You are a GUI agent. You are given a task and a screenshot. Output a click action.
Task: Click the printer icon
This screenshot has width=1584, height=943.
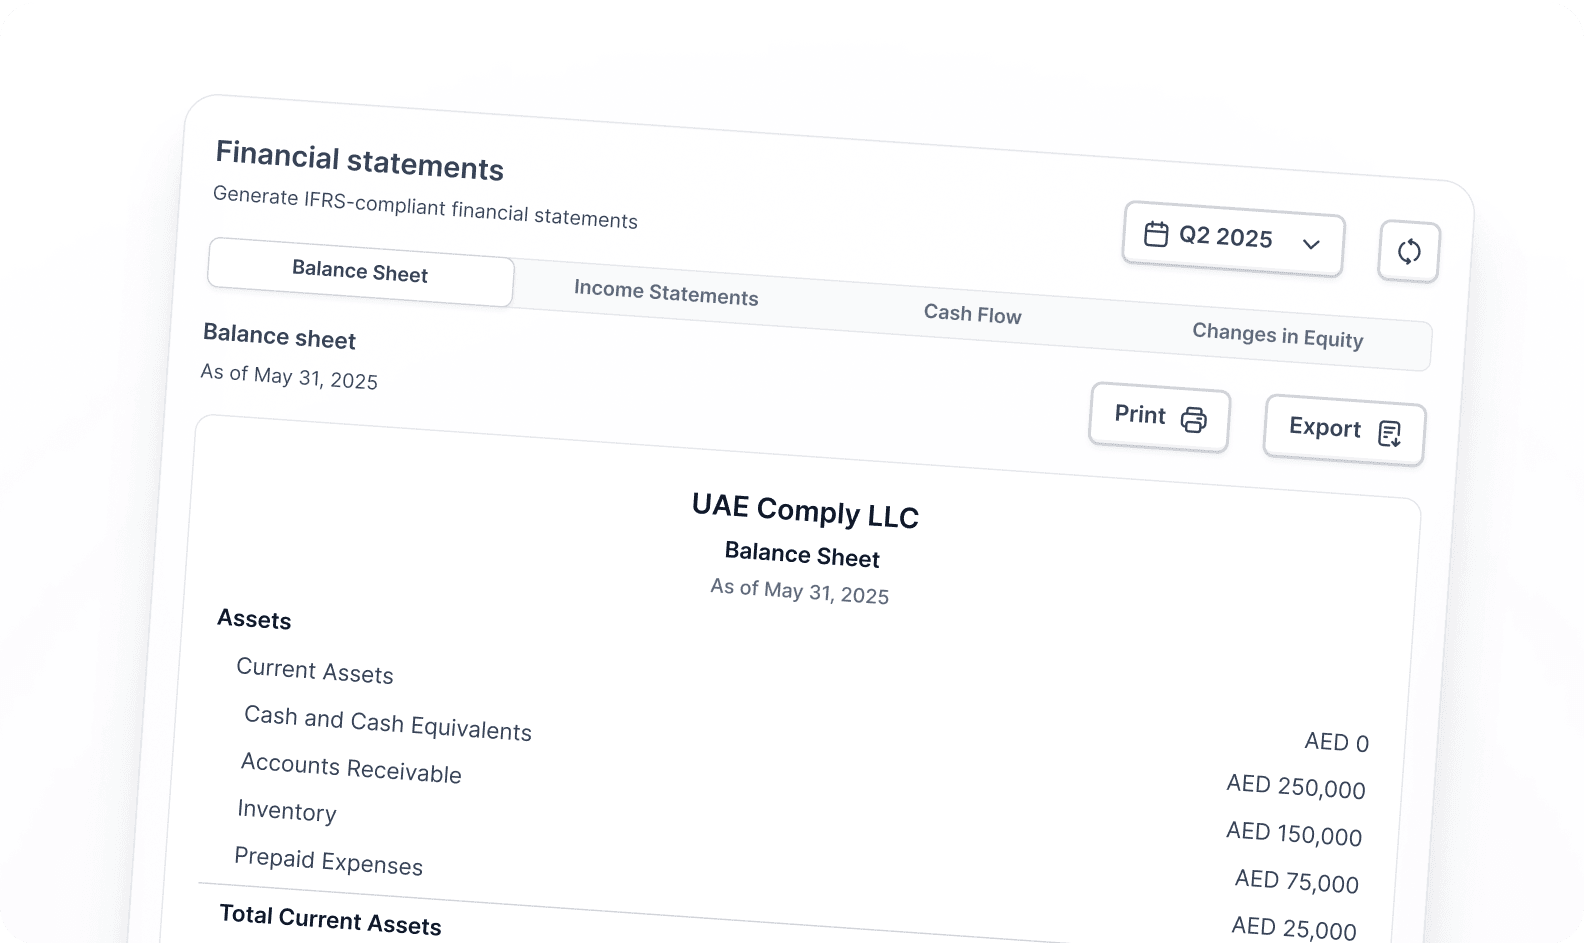(x=1194, y=420)
